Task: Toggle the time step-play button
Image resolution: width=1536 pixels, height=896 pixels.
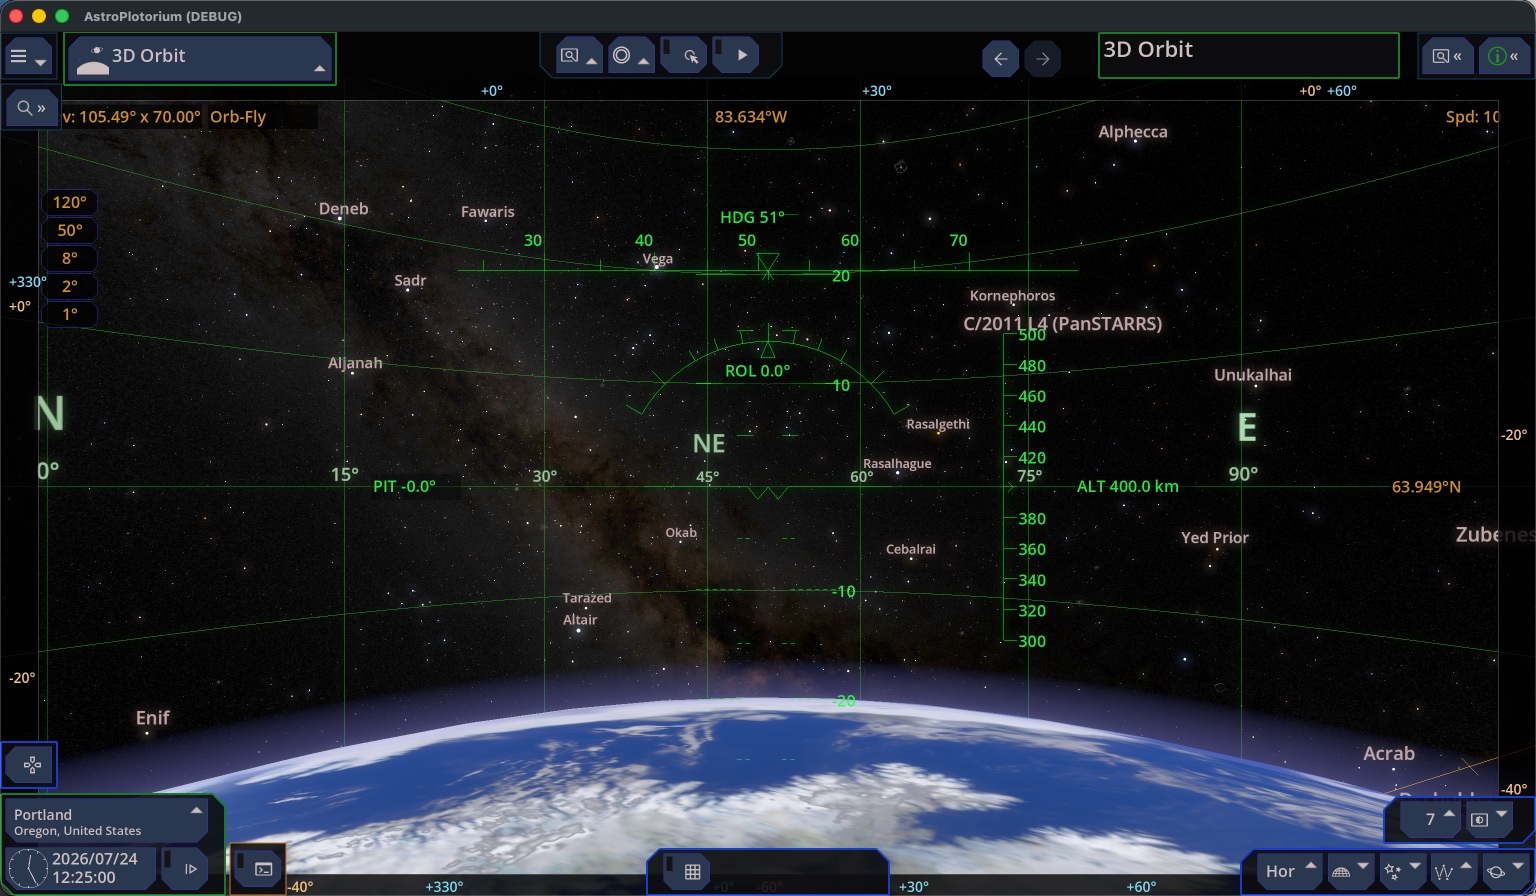Action: [x=184, y=868]
